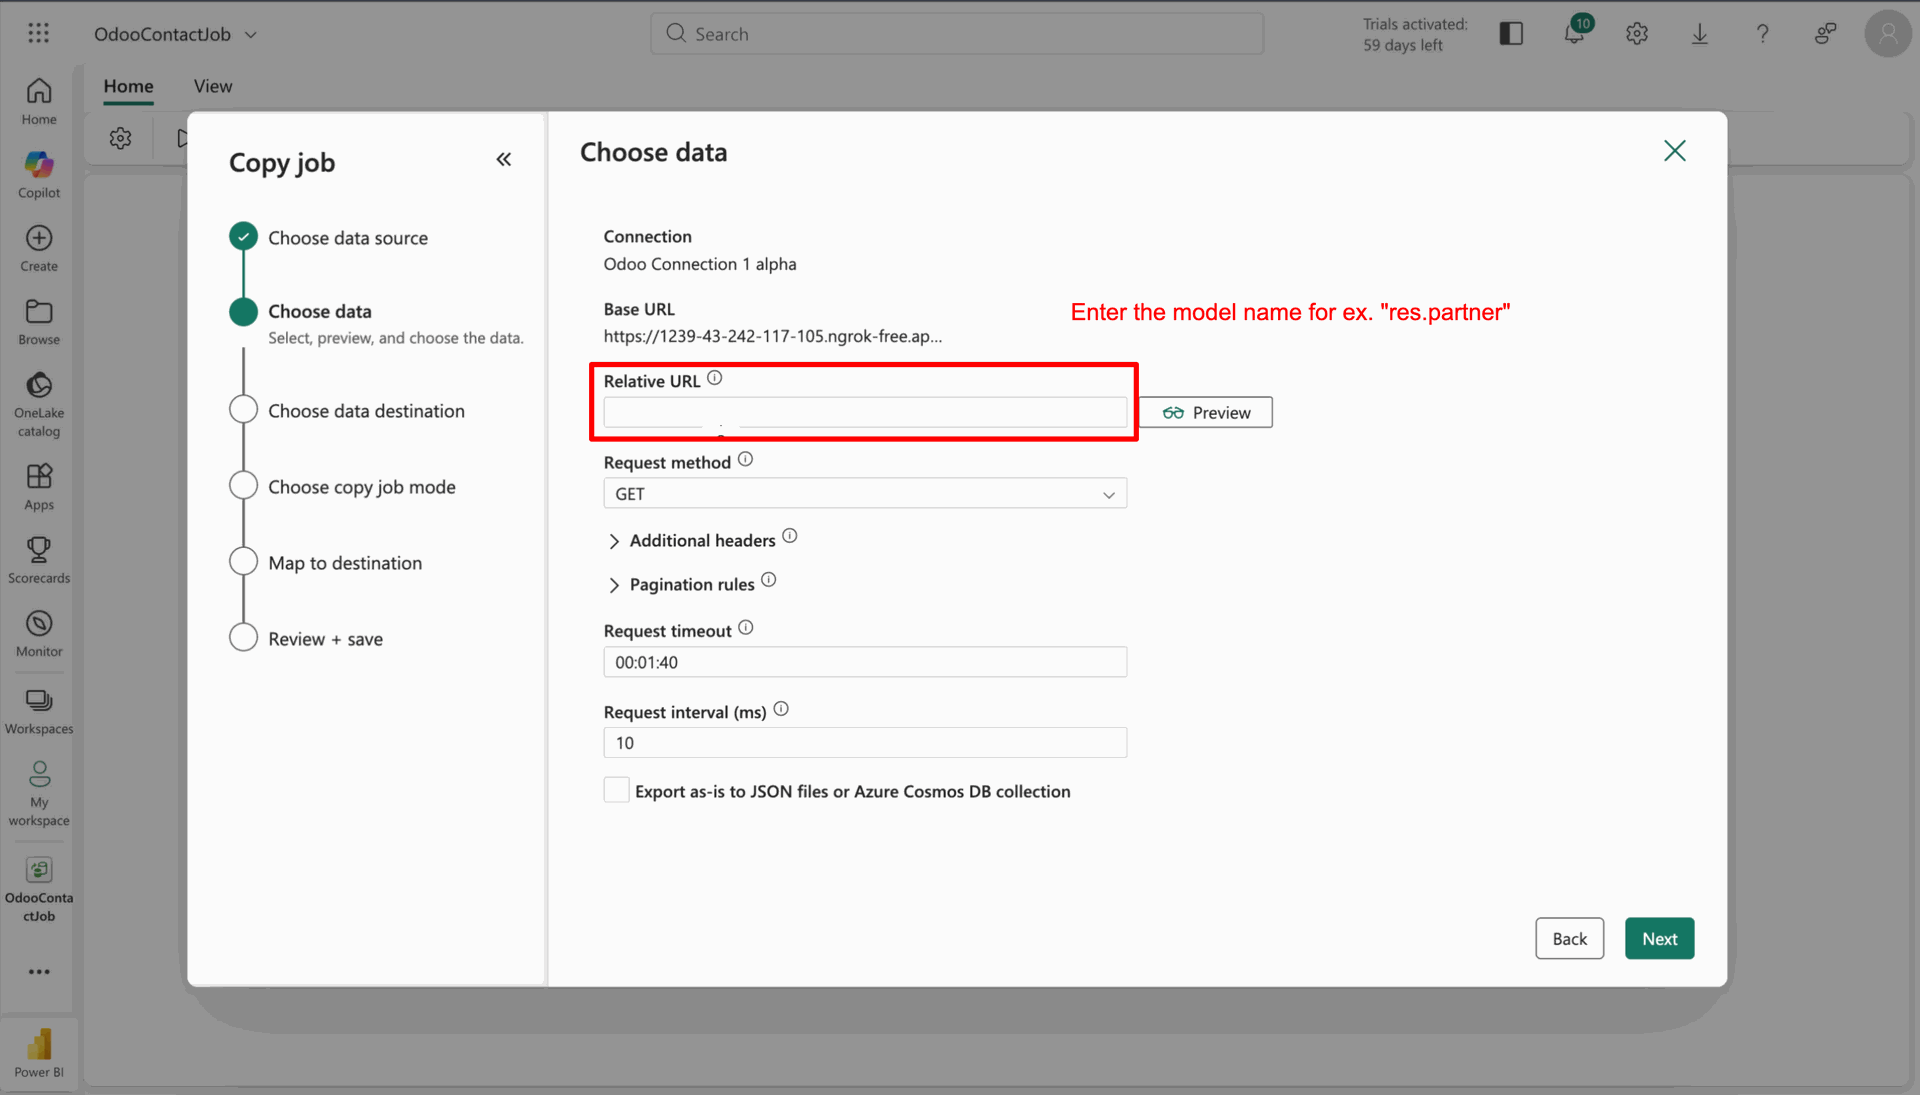1920x1095 pixels.
Task: Select the Review + save step
Action: [x=325, y=639]
